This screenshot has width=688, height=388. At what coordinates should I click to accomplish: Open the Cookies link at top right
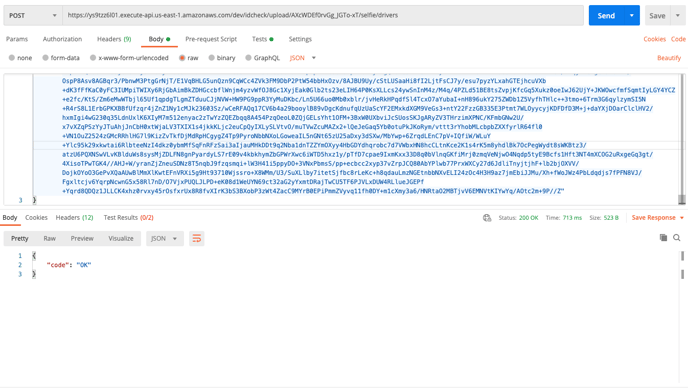pos(655,39)
